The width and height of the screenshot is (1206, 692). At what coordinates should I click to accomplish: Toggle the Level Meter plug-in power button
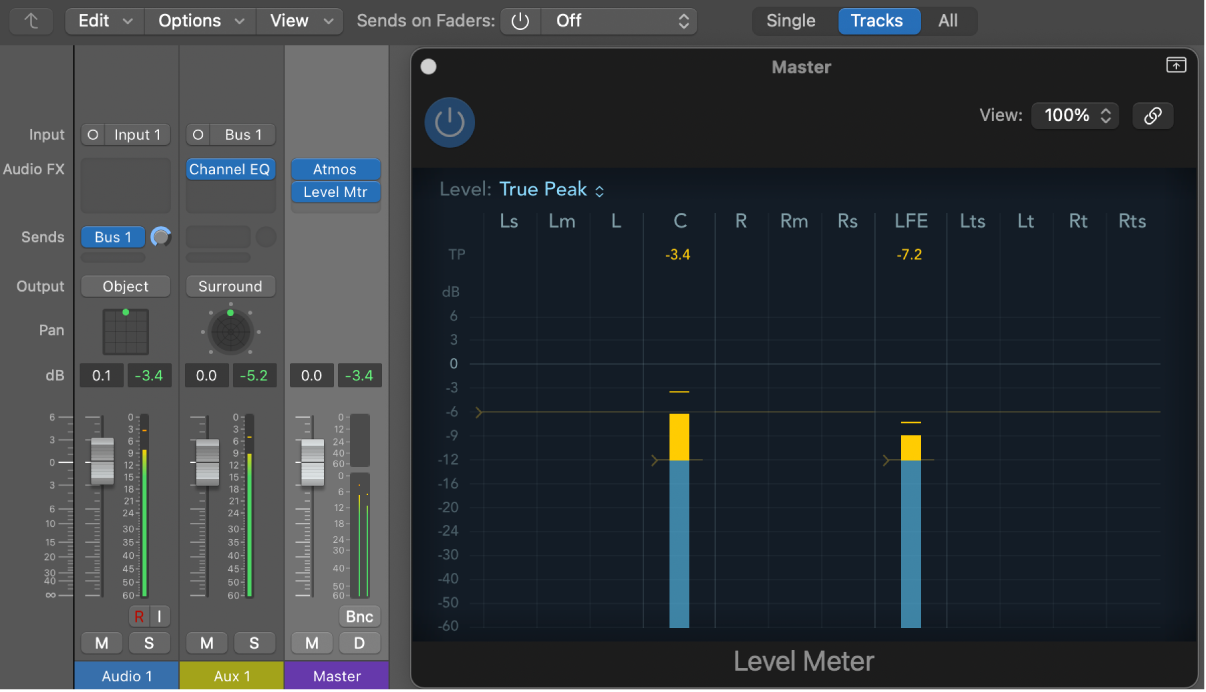click(450, 122)
